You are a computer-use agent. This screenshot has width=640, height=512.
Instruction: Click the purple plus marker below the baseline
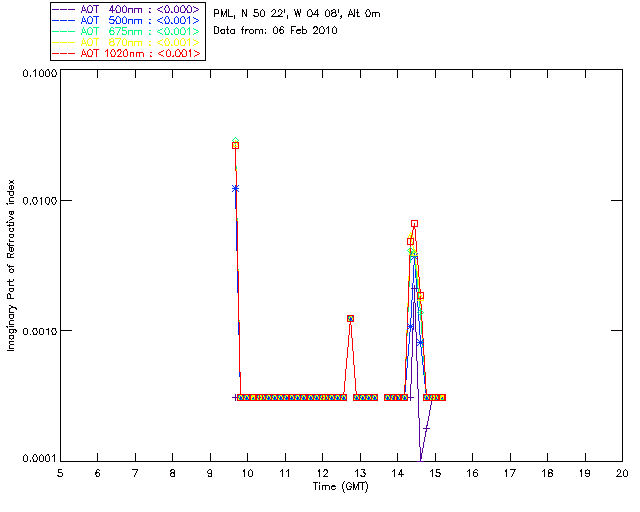click(x=427, y=428)
